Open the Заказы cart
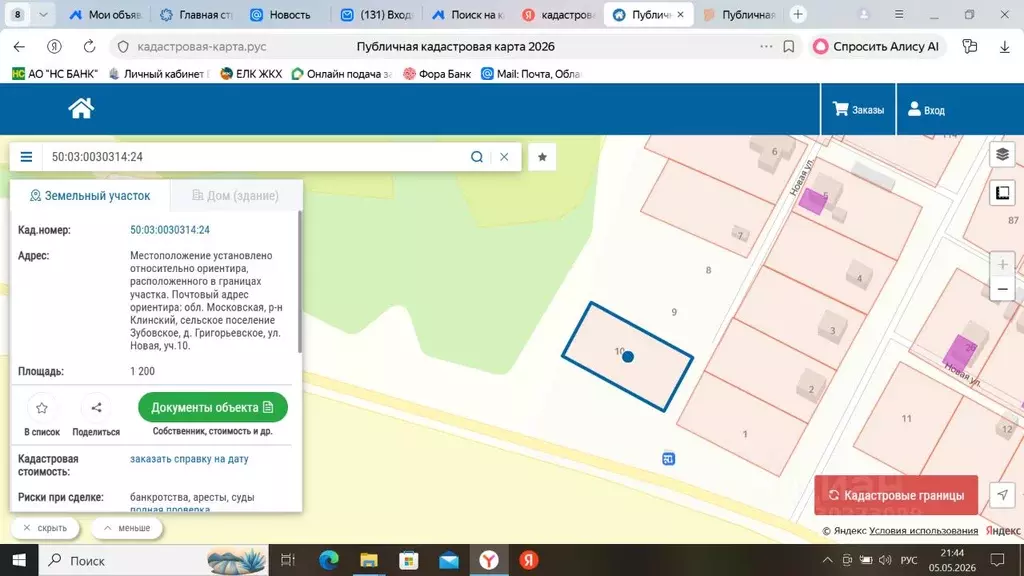This screenshot has width=1024, height=576. 858,110
